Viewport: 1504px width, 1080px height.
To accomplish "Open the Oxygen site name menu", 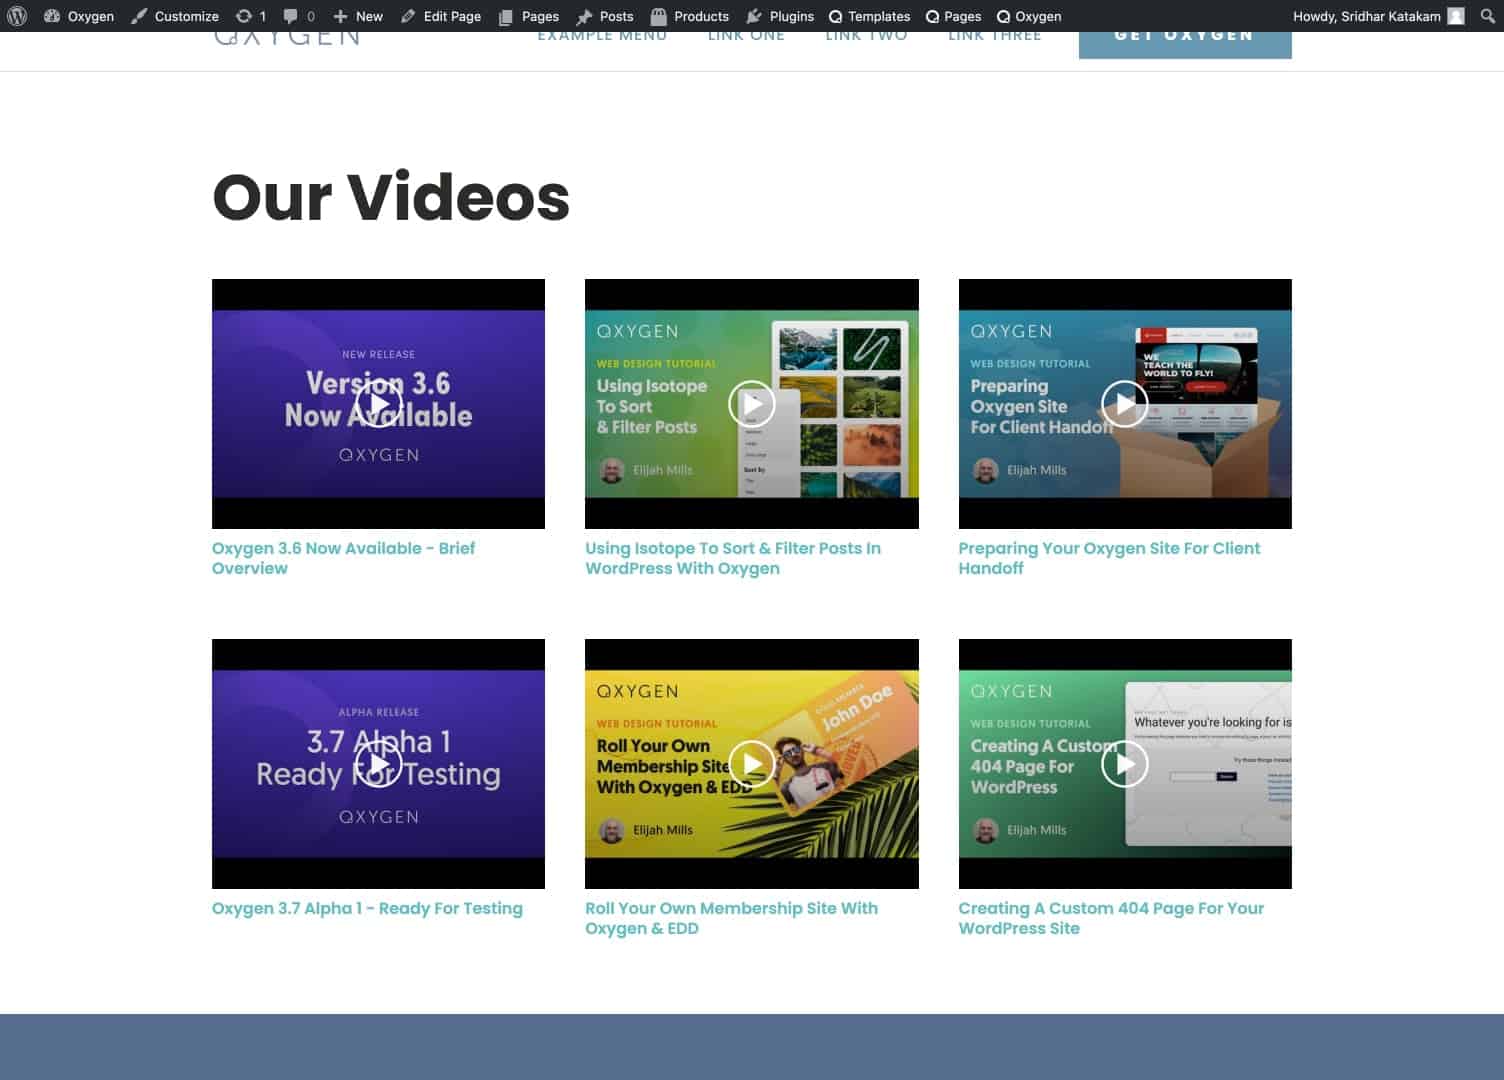I will [79, 16].
